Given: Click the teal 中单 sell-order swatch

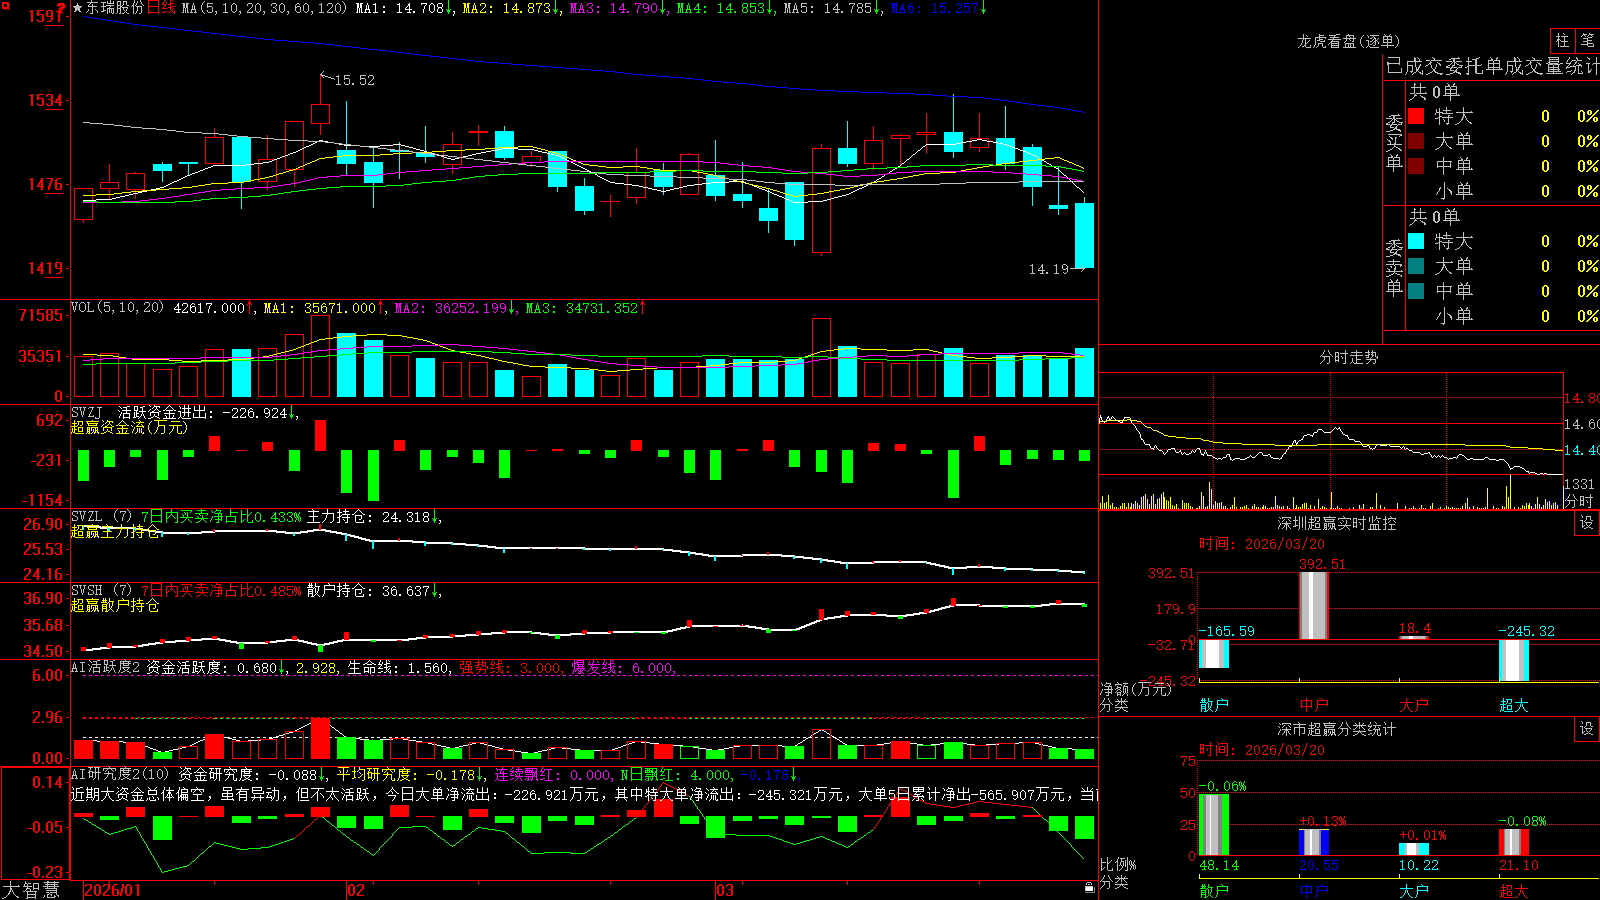Looking at the screenshot, I should pyautogui.click(x=1416, y=291).
